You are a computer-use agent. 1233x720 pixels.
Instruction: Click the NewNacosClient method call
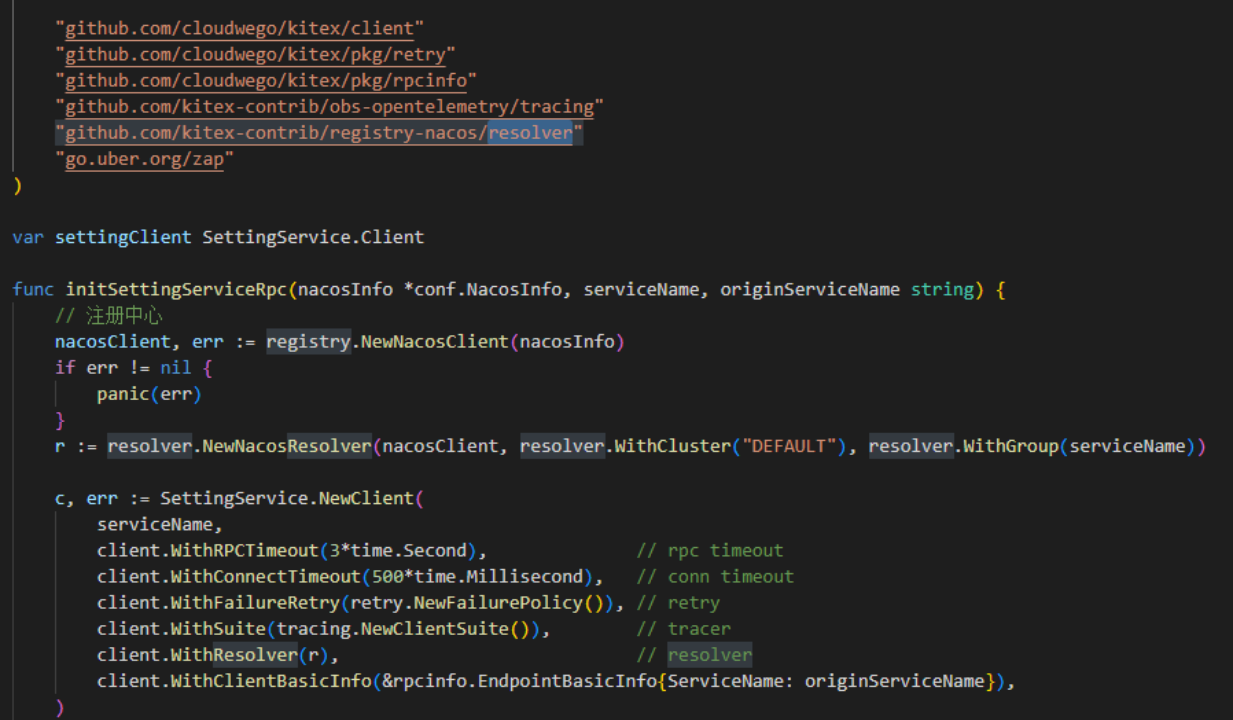(x=434, y=342)
